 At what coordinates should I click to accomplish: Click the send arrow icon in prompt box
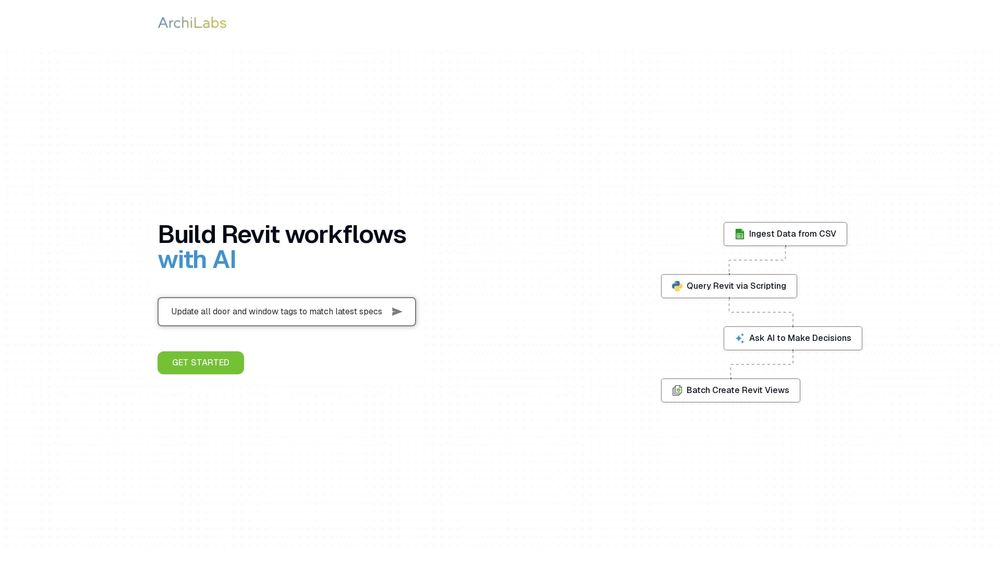click(x=397, y=312)
